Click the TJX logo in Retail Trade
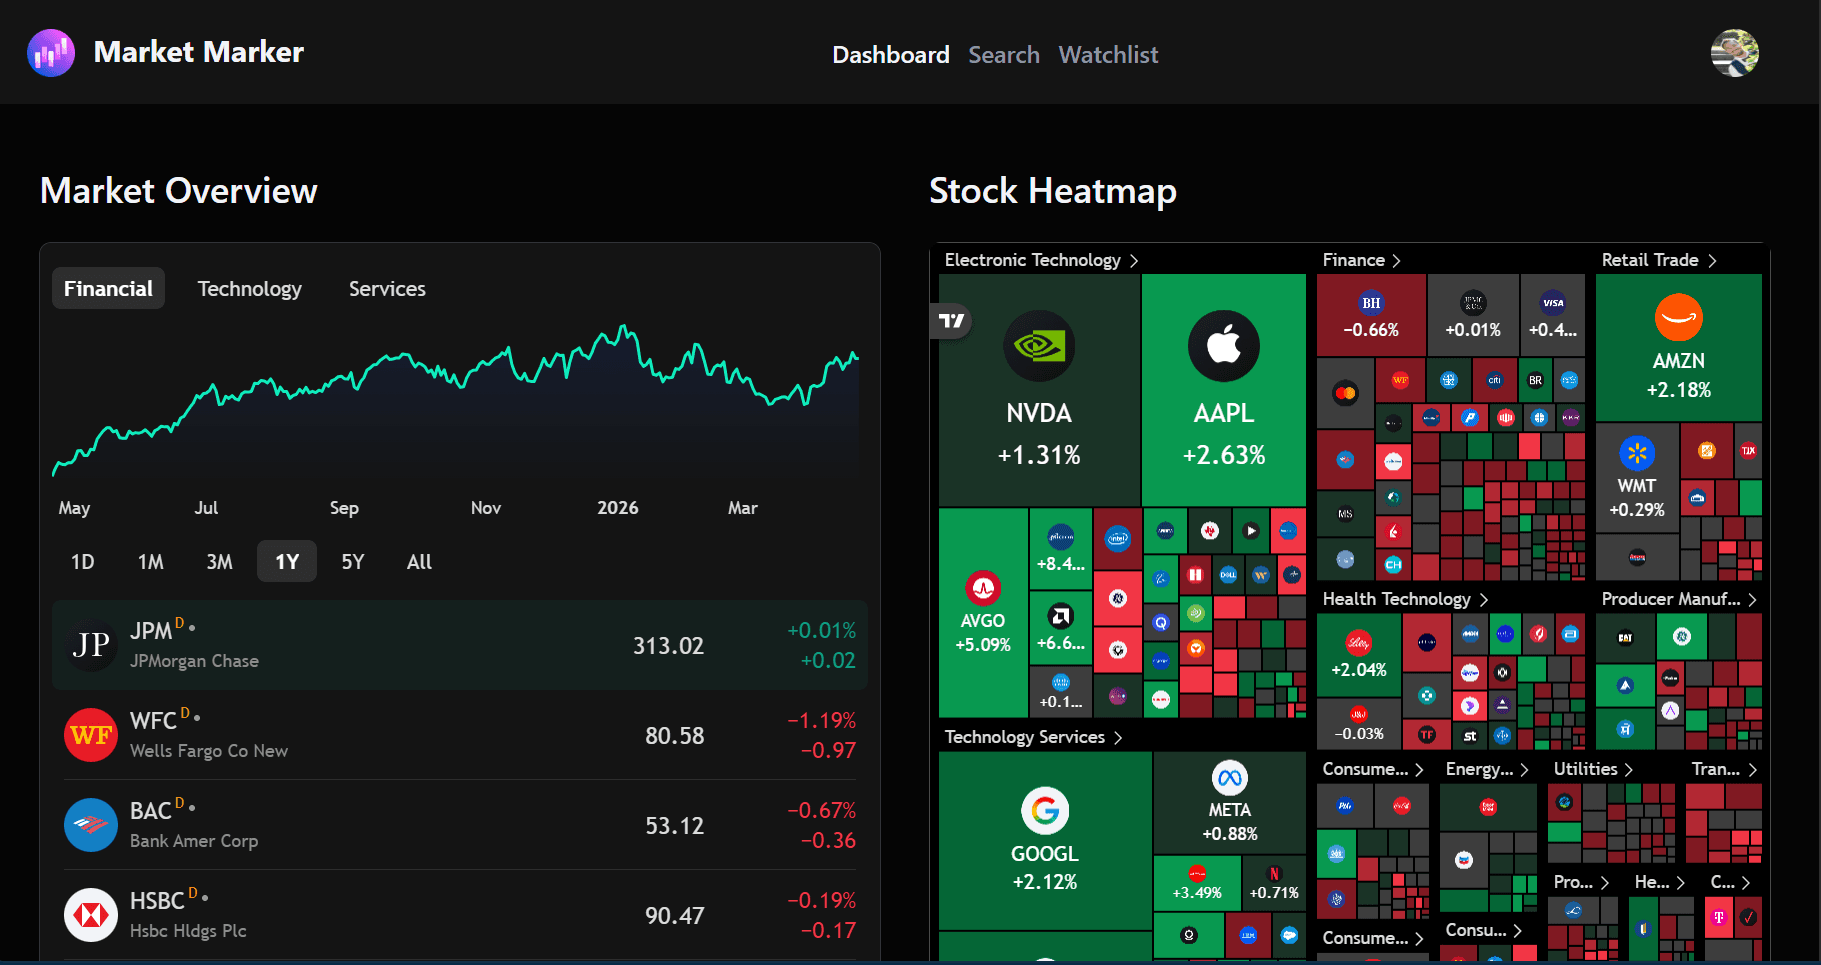This screenshot has width=1821, height=965. pos(1748,451)
